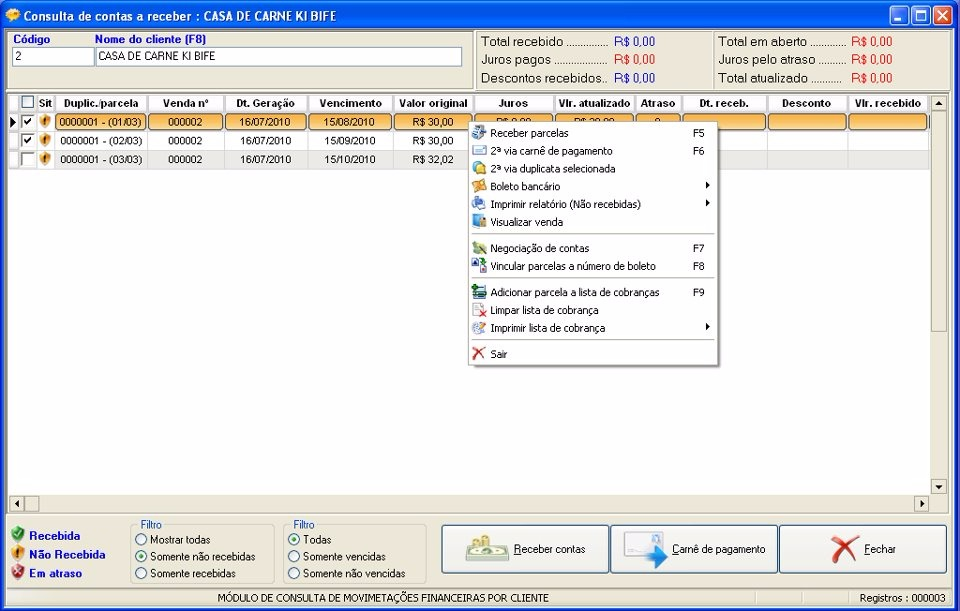Click the Valor original column header
Screen dimensions: 960x611
[x=433, y=103]
